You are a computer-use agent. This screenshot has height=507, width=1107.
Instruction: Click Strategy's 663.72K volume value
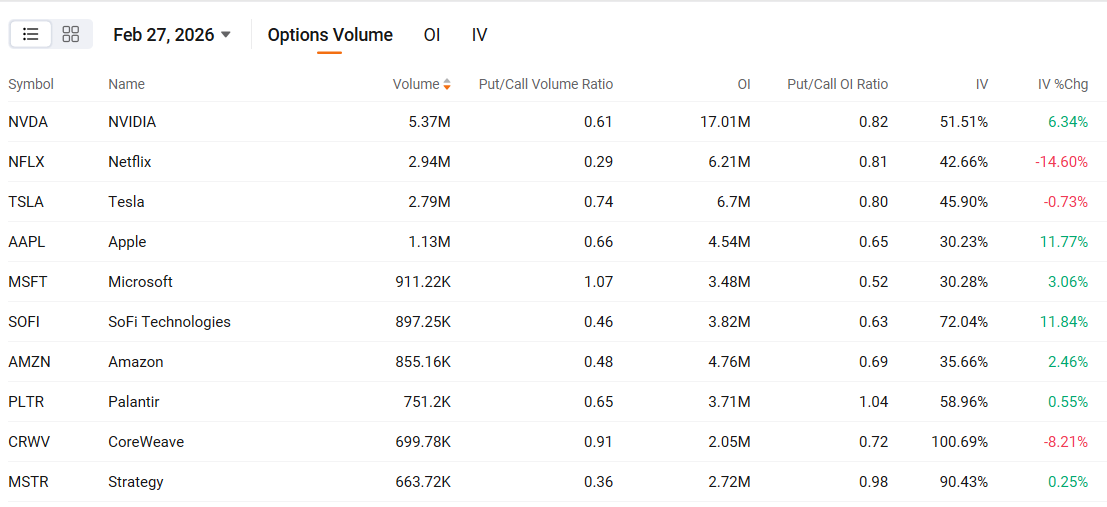(x=423, y=482)
